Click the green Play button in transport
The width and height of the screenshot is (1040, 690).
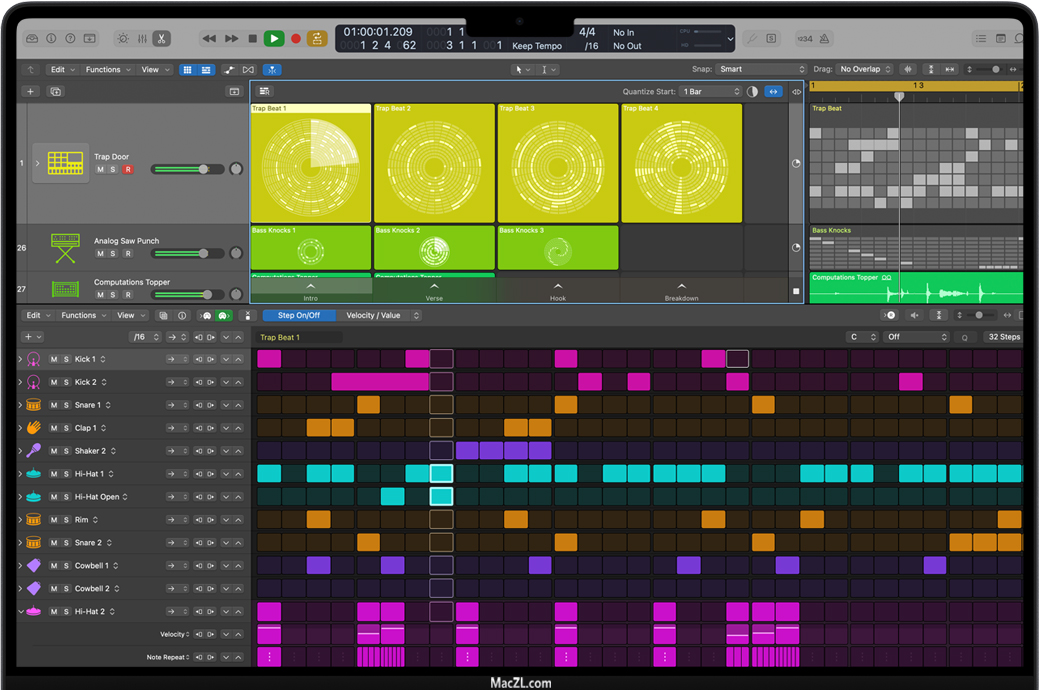273,39
